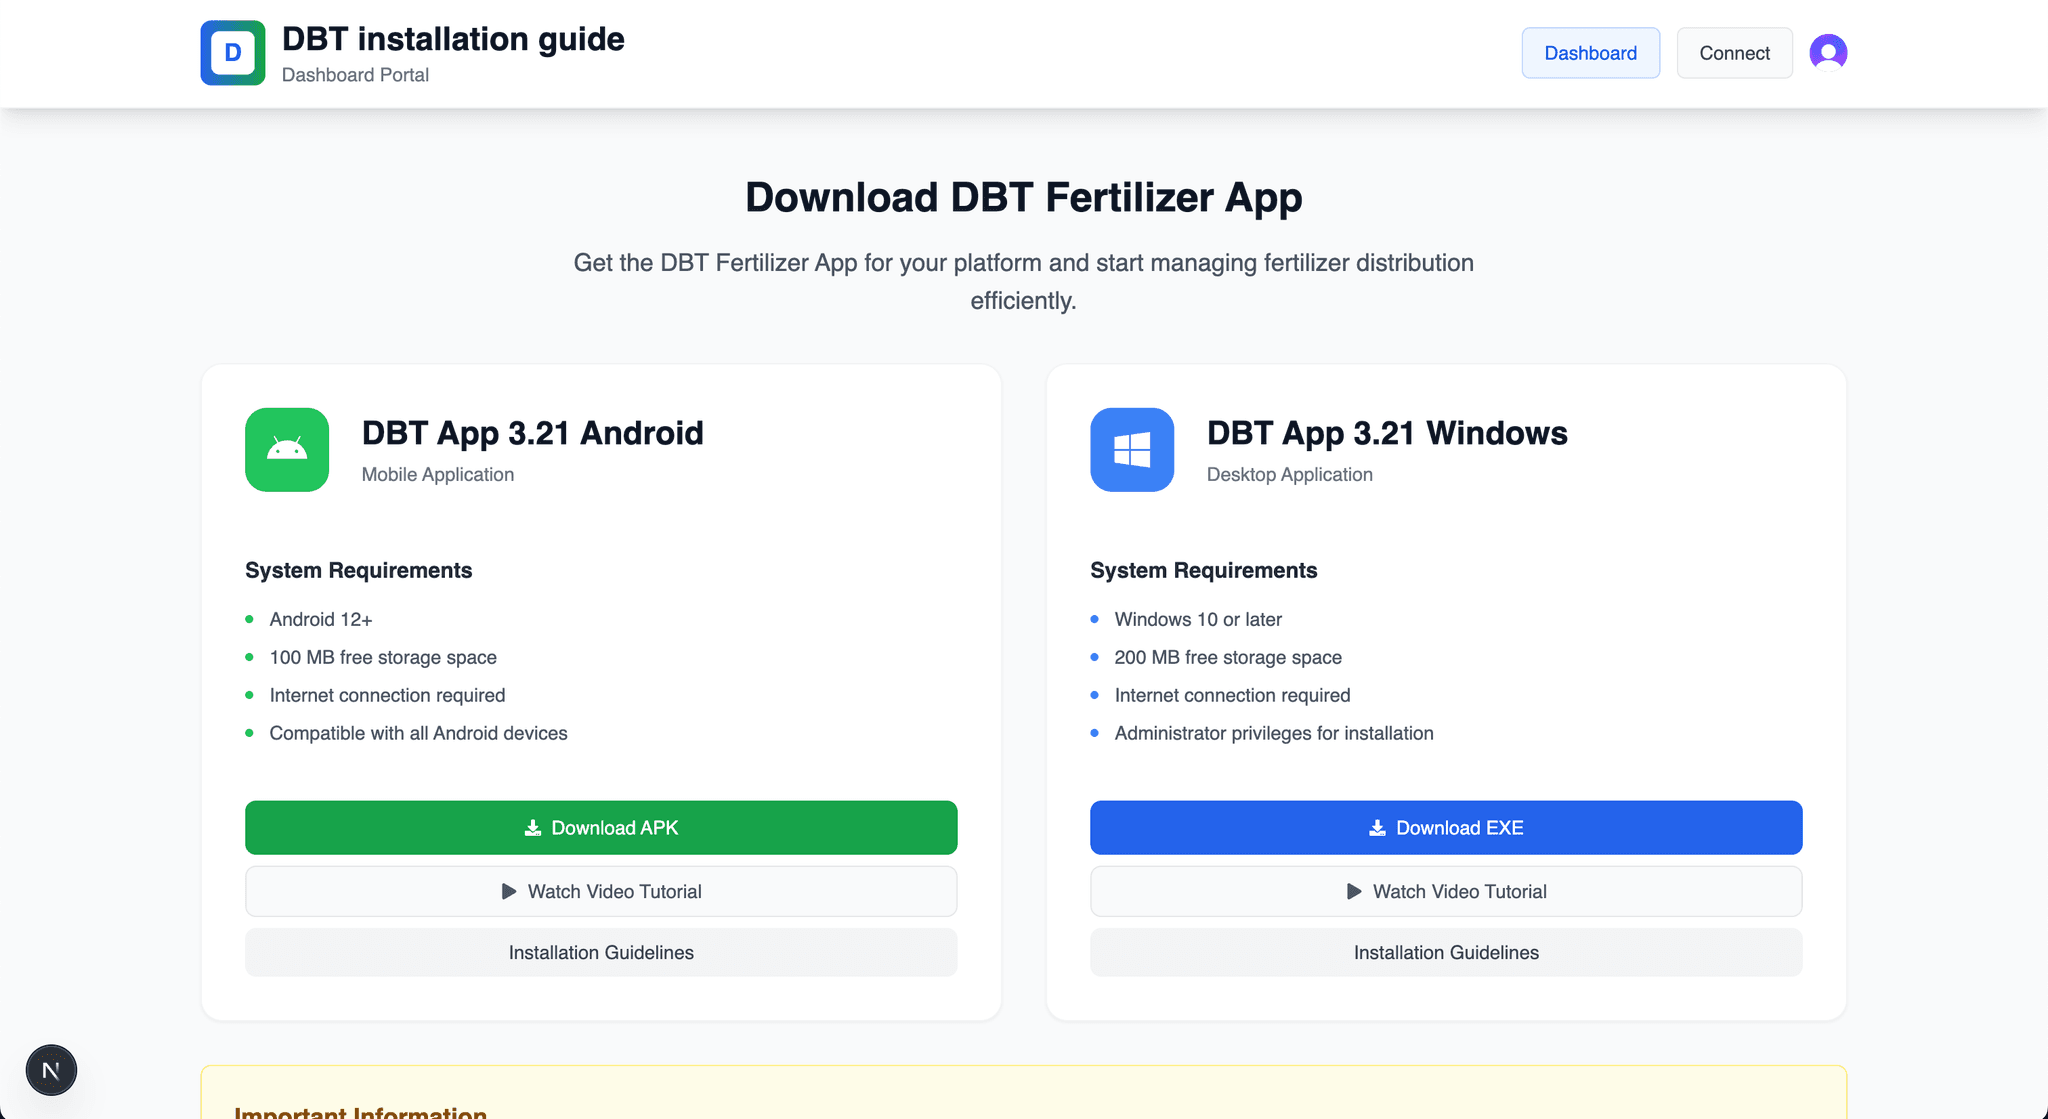
Task: Open the Dashboard nav item
Action: point(1590,53)
